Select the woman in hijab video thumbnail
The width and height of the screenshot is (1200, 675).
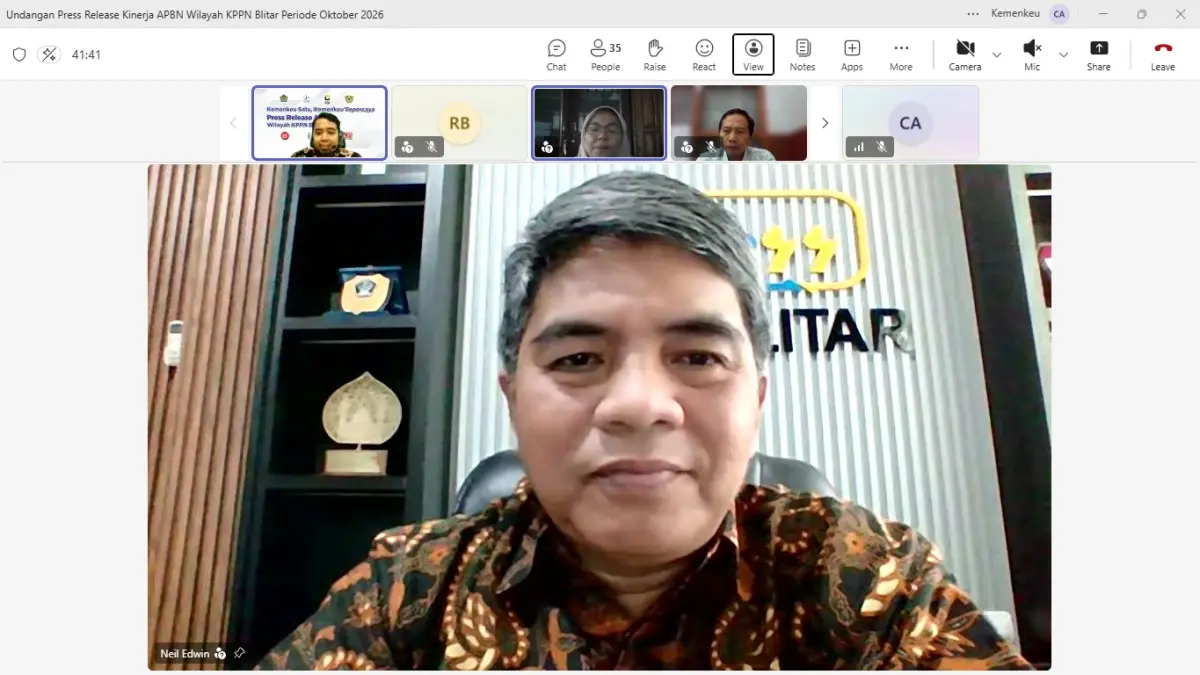599,123
